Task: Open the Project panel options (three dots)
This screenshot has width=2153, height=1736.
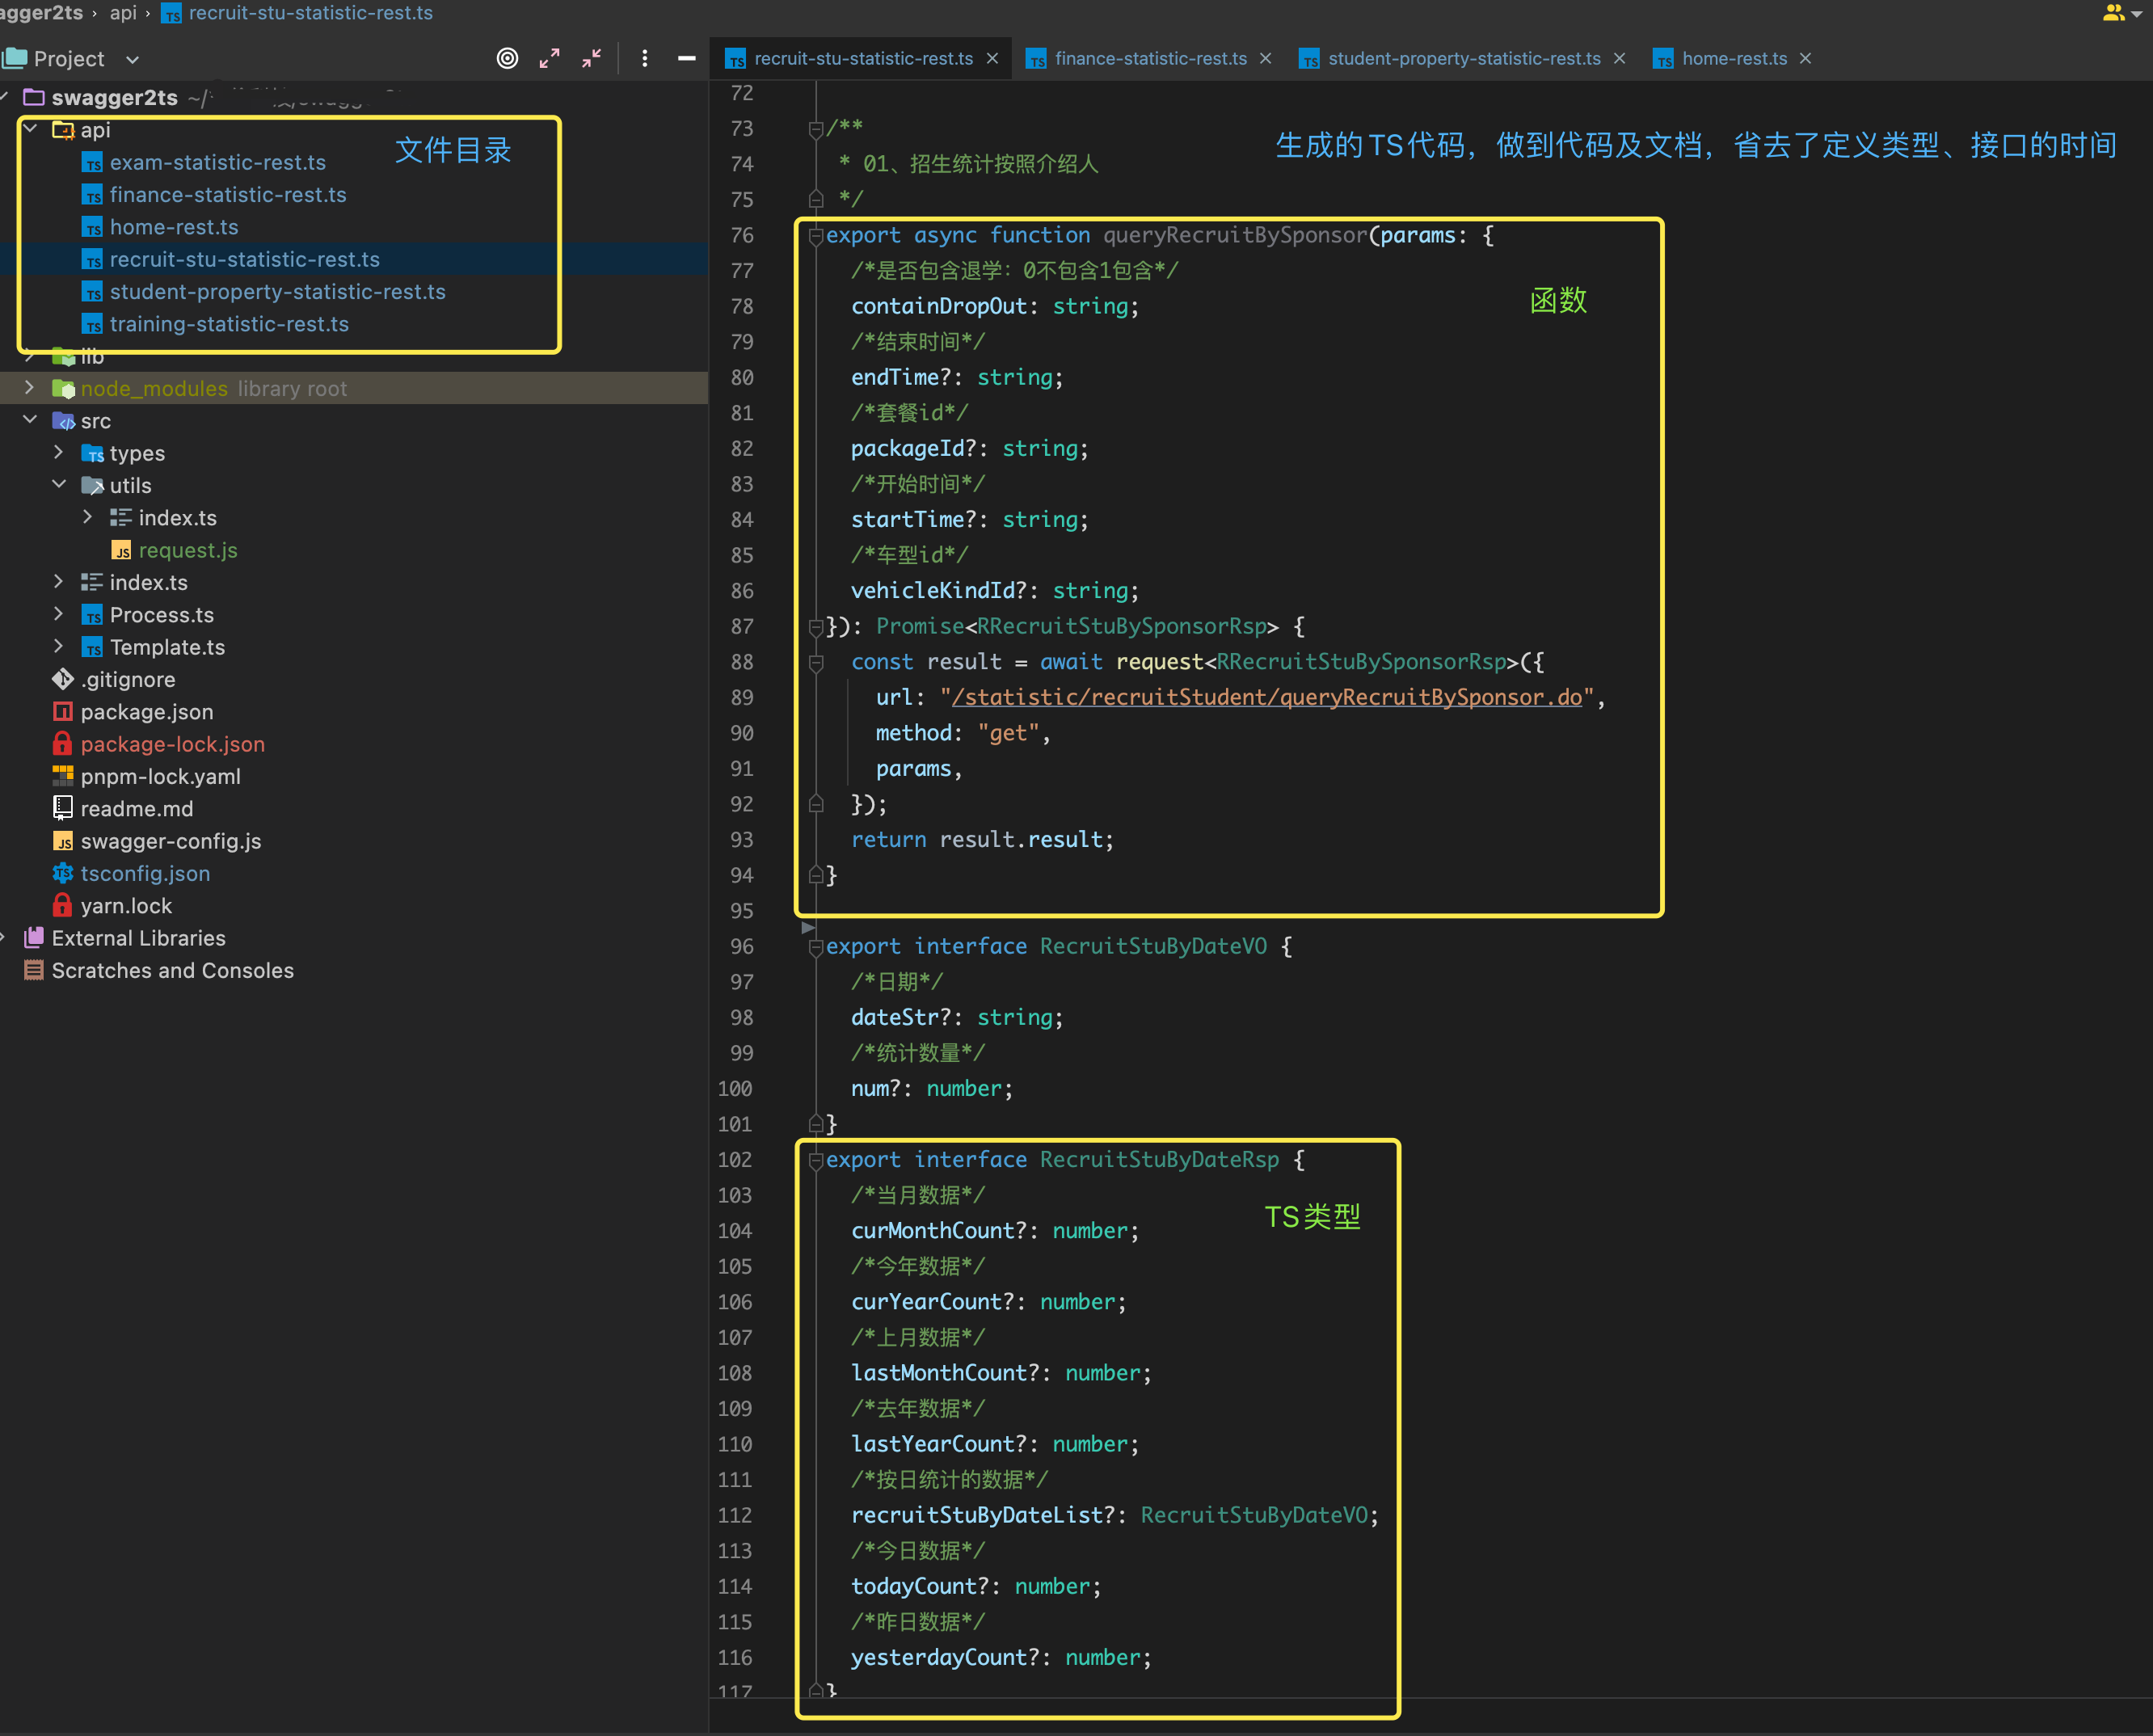Action: tap(645, 58)
